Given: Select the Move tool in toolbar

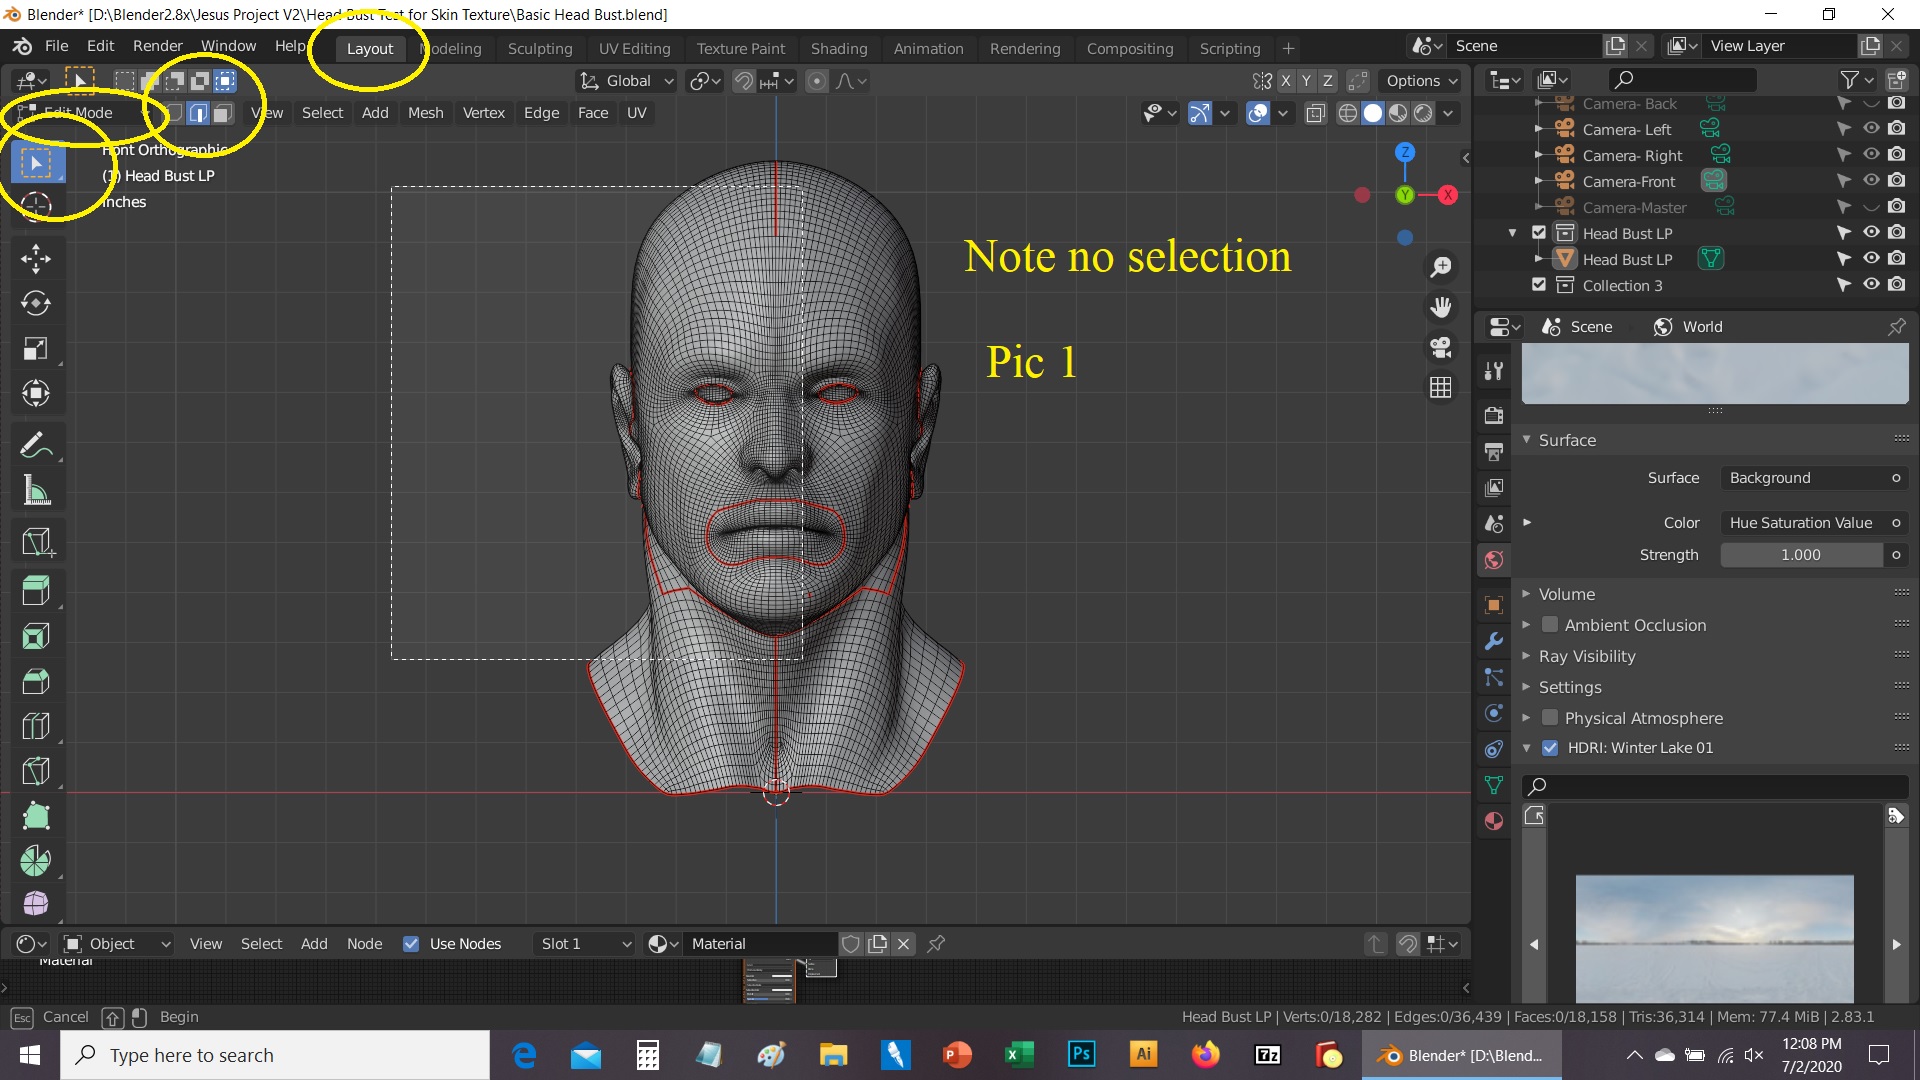Looking at the screenshot, I should point(35,259).
